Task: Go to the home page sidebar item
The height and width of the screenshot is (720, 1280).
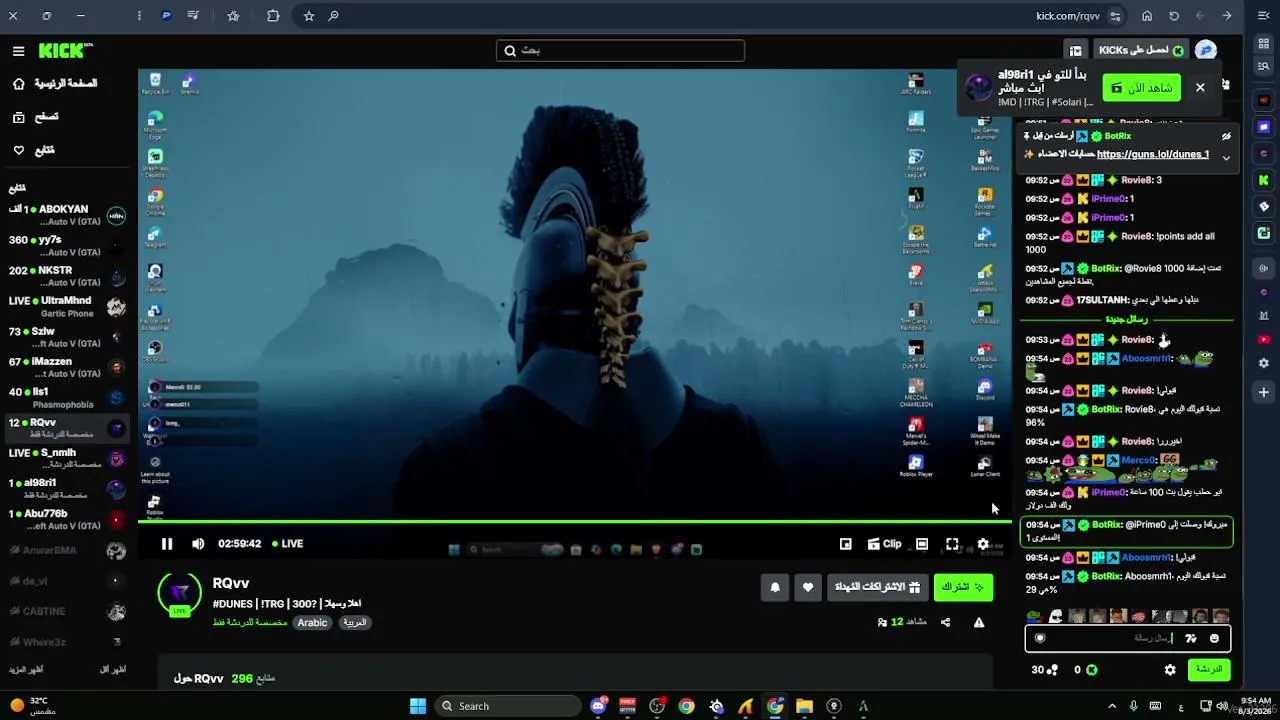Action: [x=55, y=84]
